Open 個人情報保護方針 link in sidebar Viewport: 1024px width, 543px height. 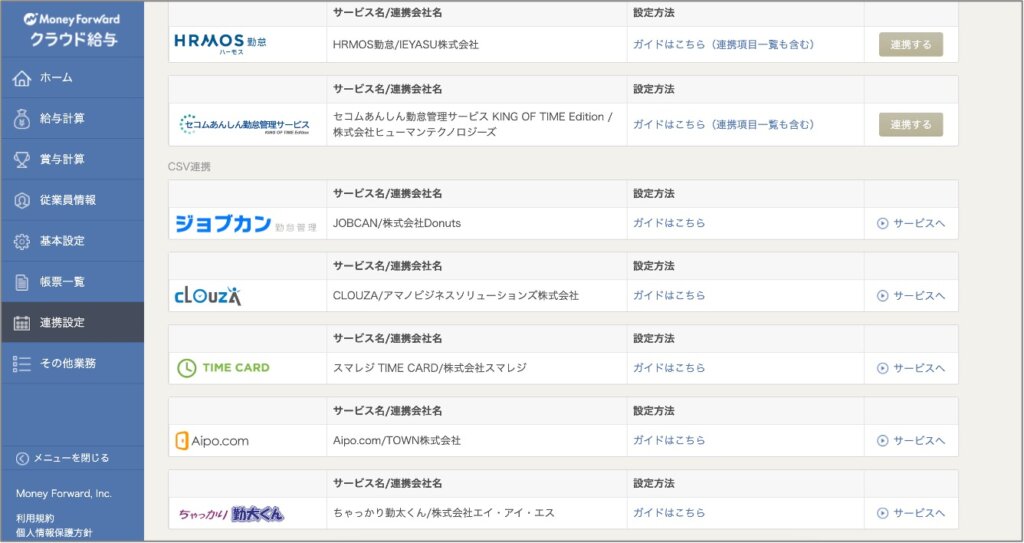coord(54,533)
